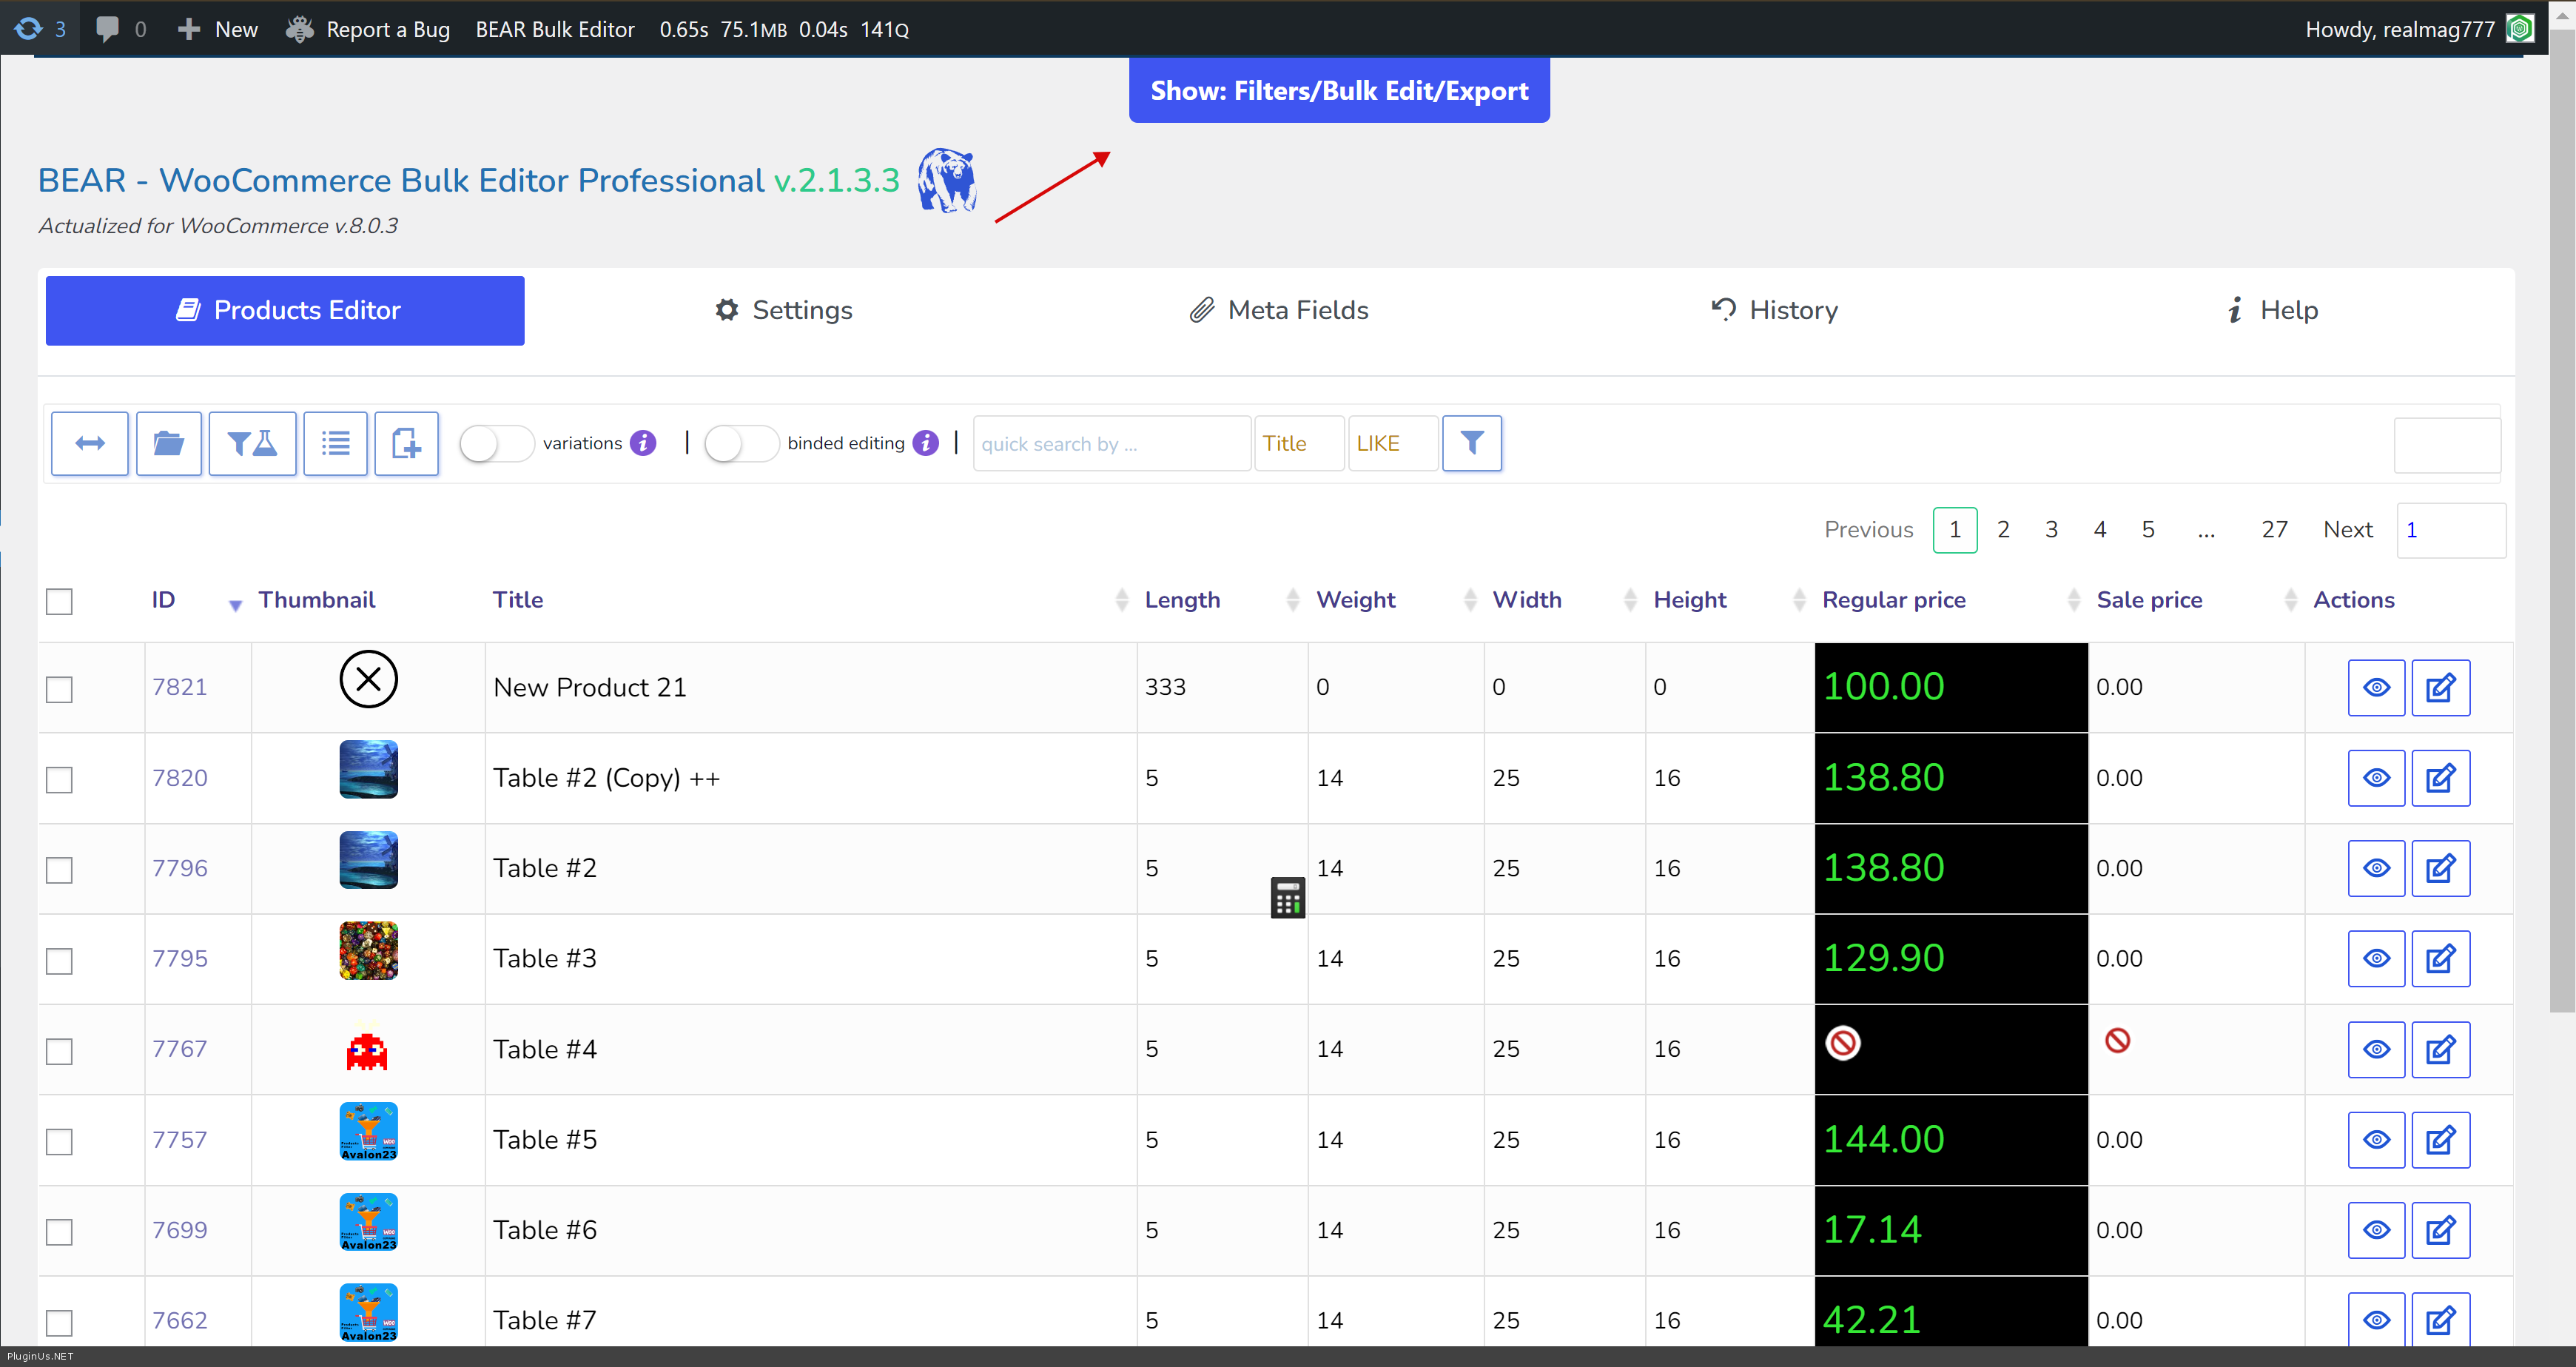Edit Table #5 with pencil icon
Screen dimensions: 2576x1367
(x=2440, y=1140)
